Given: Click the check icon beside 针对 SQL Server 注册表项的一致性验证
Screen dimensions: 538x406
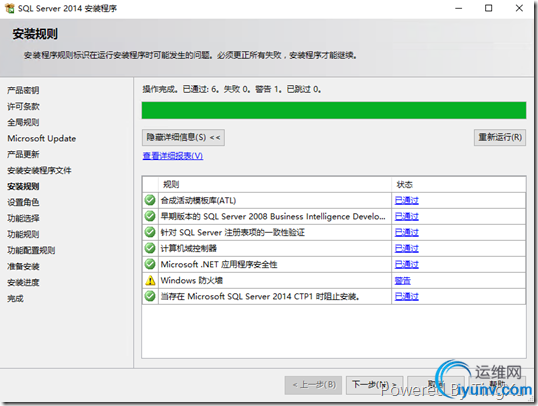Looking at the screenshot, I should 150,232.
